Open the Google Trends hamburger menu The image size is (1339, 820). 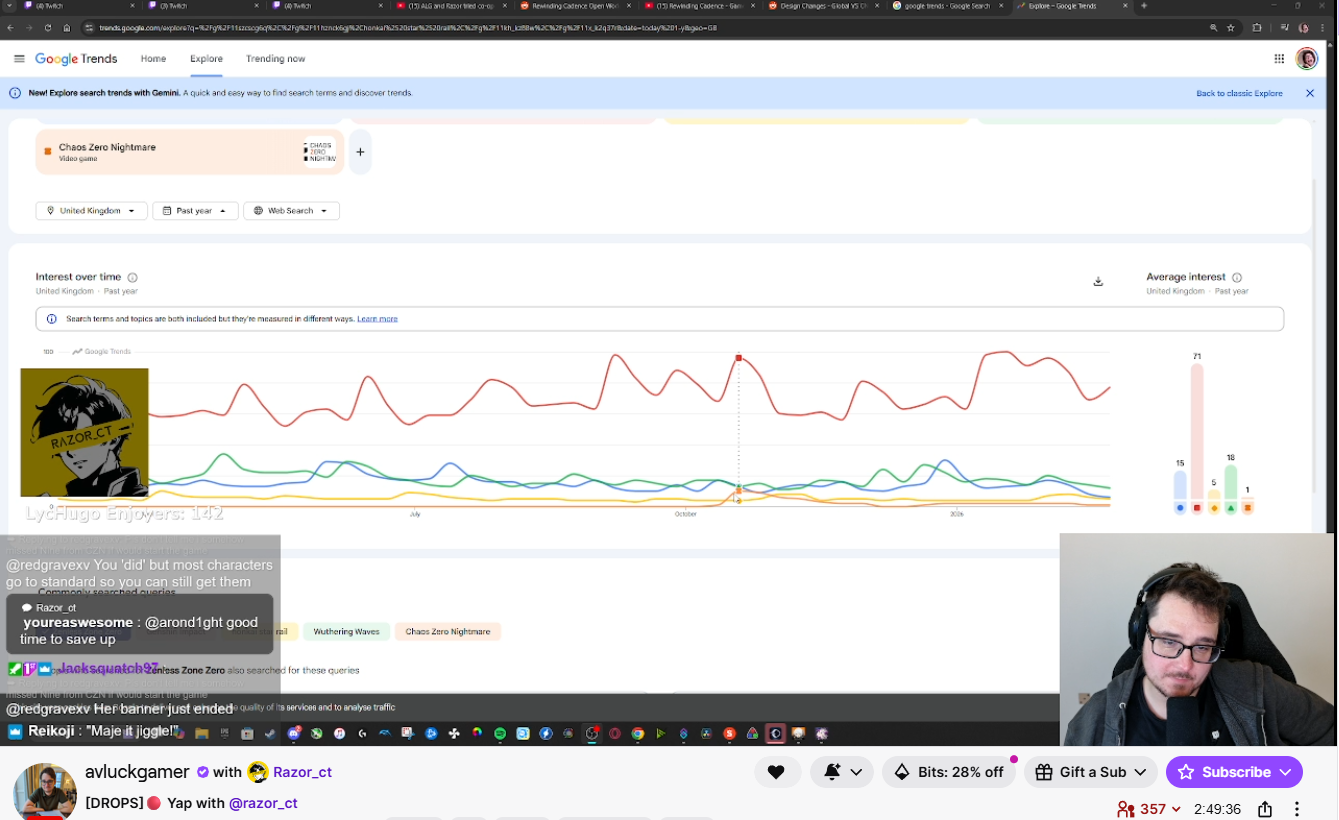pyautogui.click(x=19, y=59)
